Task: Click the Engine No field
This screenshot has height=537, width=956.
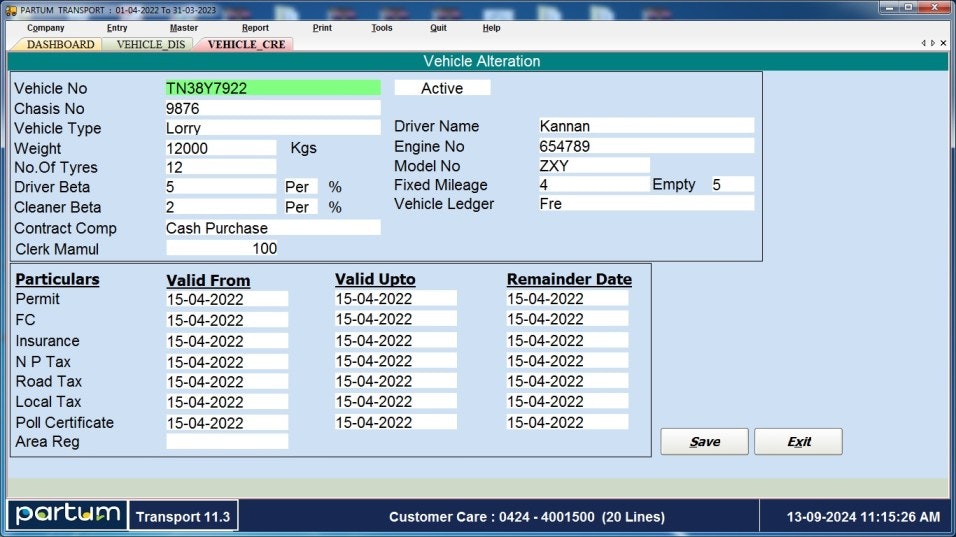Action: click(646, 146)
